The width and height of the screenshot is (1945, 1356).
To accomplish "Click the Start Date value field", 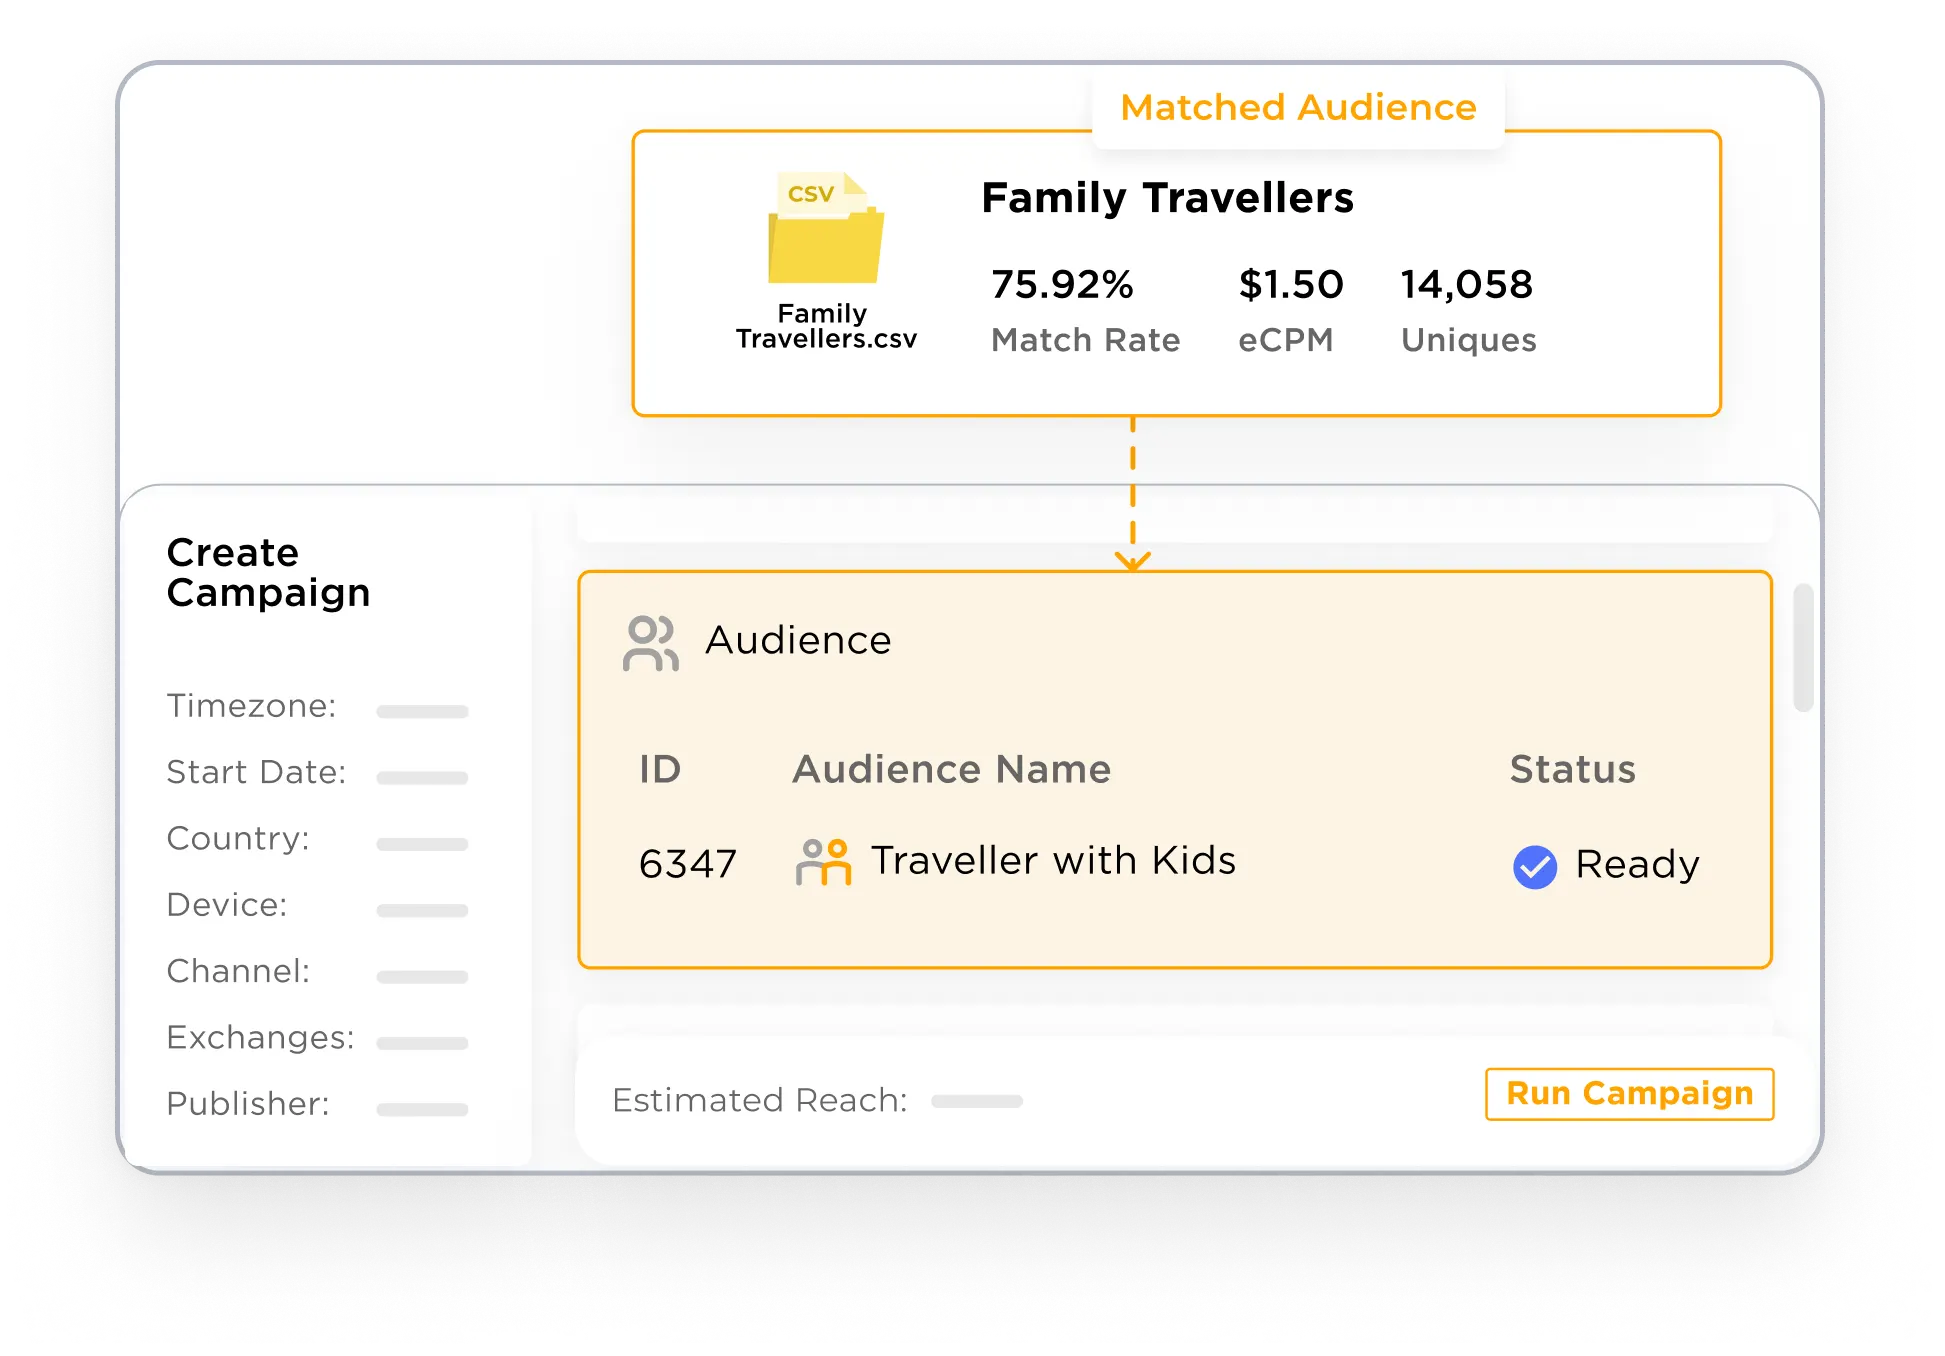I will point(422,777).
